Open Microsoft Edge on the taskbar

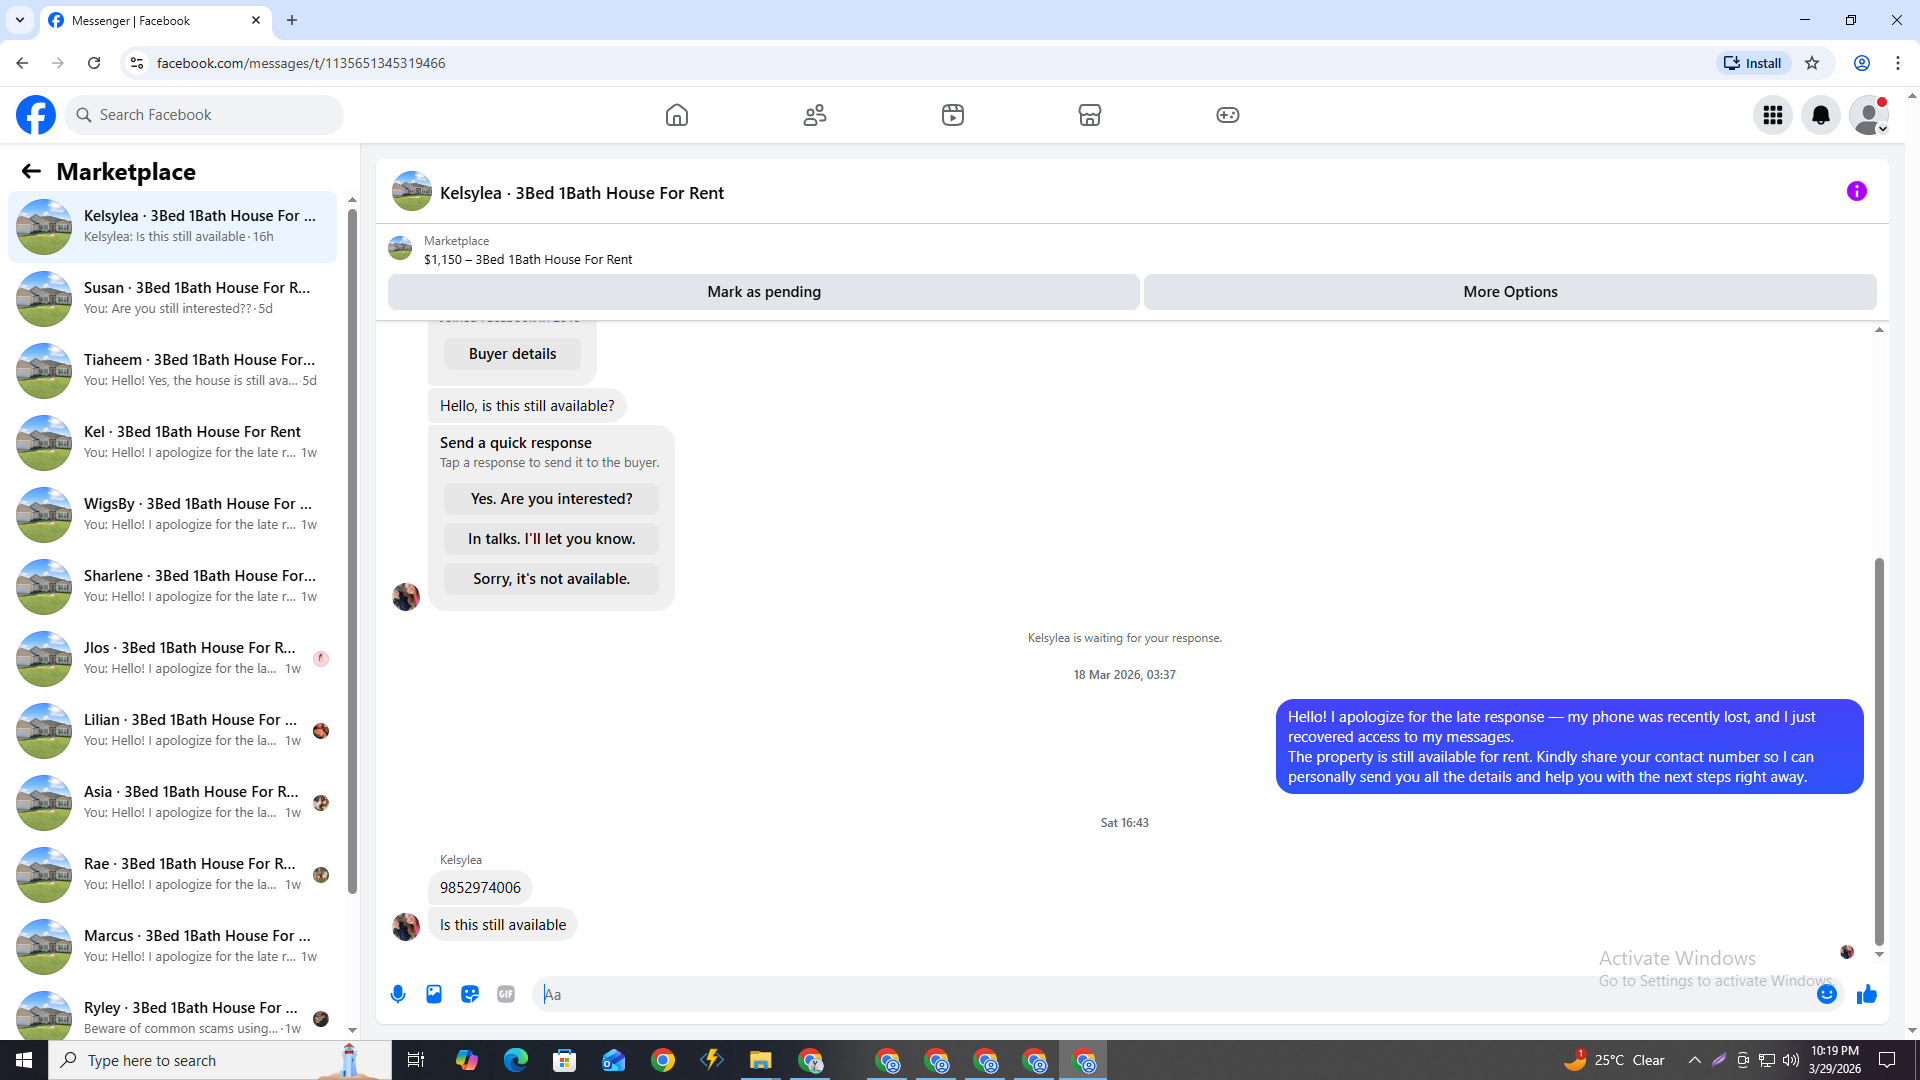tap(516, 1060)
